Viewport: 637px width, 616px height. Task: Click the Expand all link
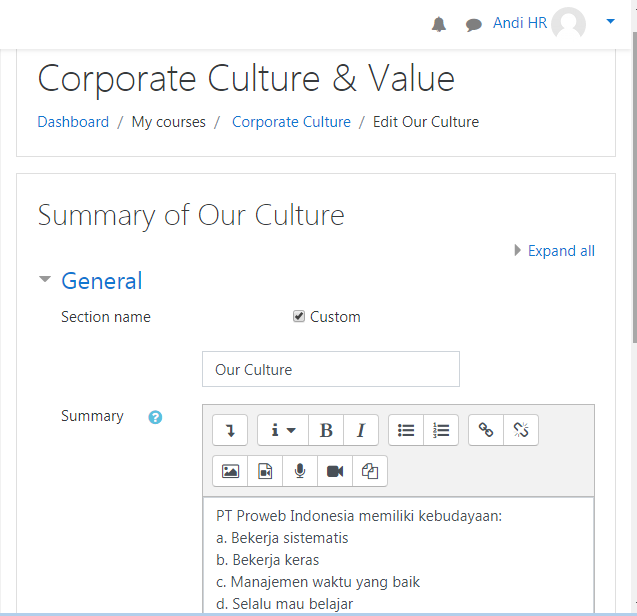tap(561, 251)
